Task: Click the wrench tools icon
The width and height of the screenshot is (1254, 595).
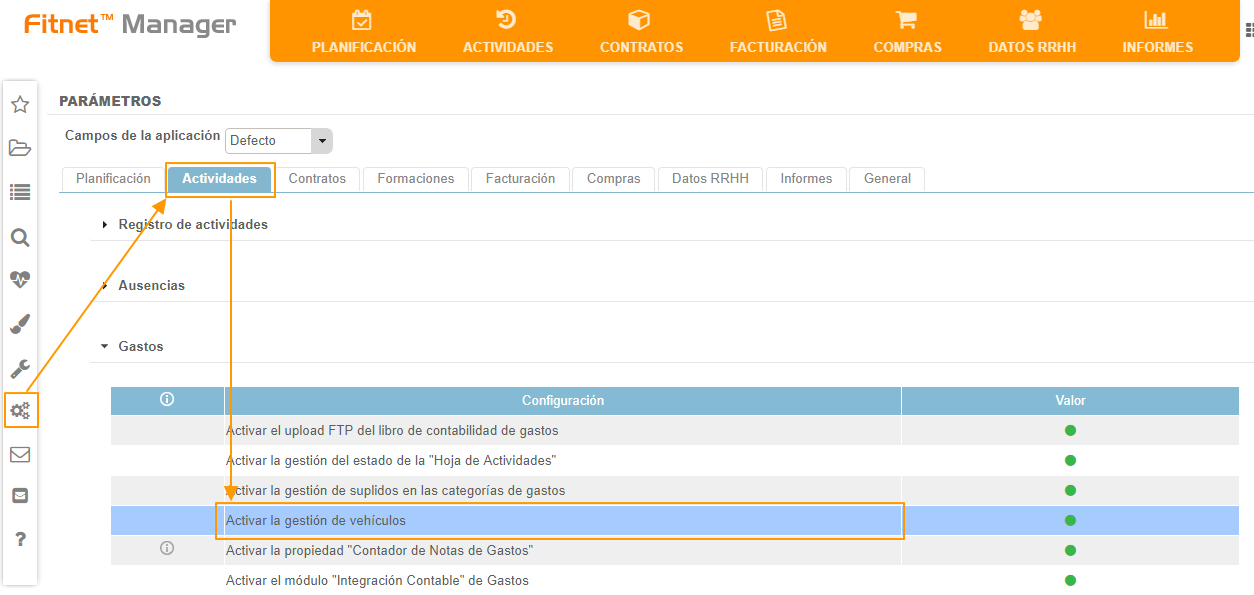Action: pos(19,368)
